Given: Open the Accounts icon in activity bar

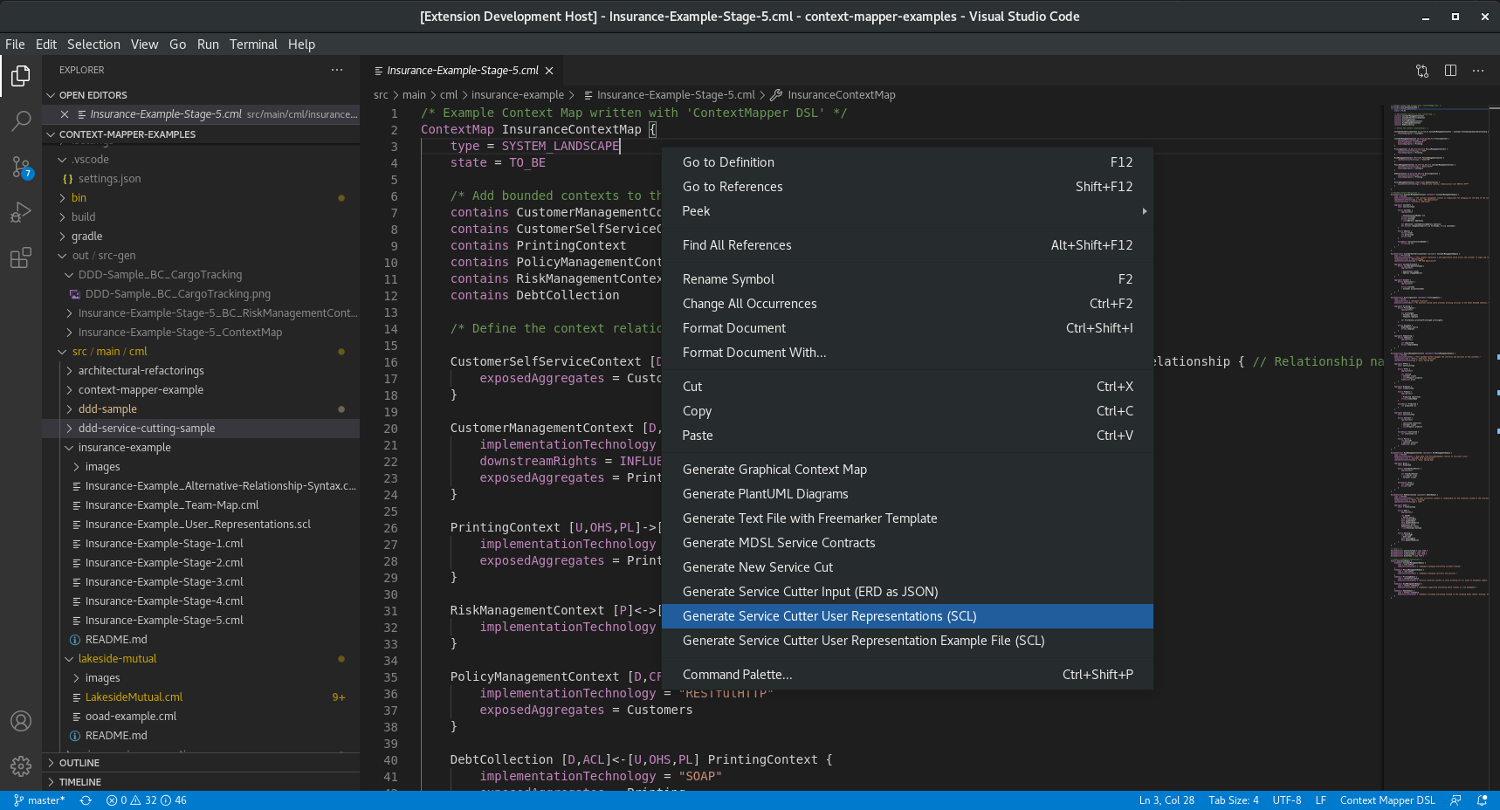Looking at the screenshot, I should click(20, 721).
